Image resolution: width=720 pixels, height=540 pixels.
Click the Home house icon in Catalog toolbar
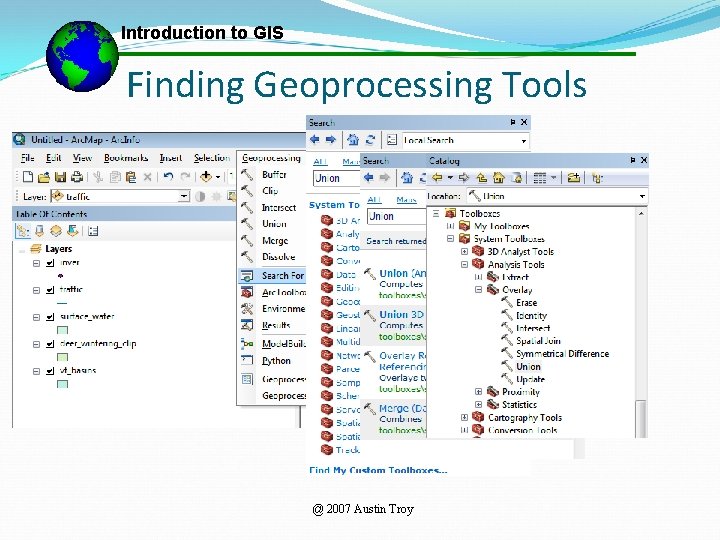click(x=499, y=178)
